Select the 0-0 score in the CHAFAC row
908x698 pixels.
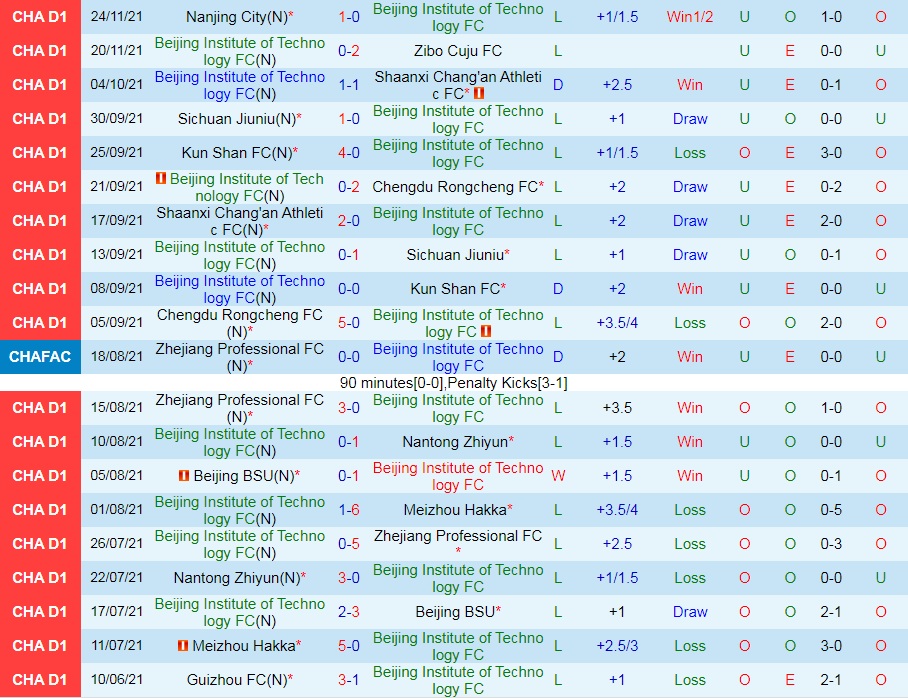[349, 357]
